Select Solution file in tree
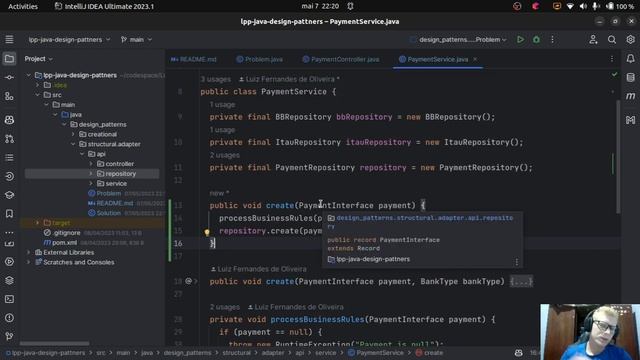The image size is (640, 360). point(109,213)
